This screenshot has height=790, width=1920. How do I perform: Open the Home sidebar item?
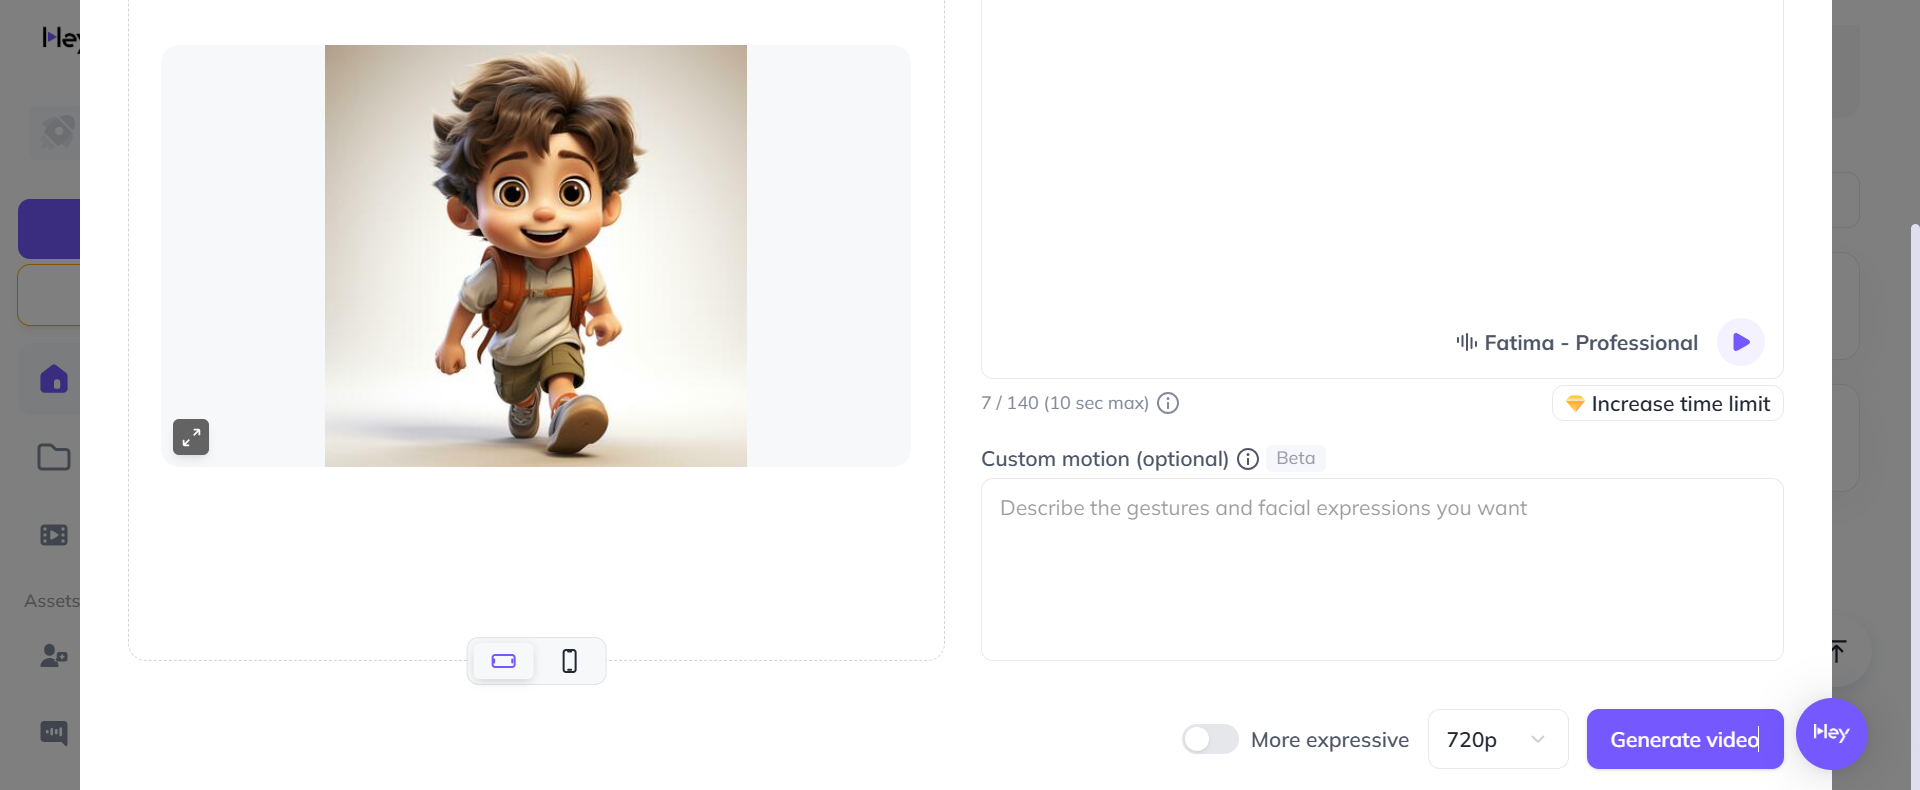54,379
